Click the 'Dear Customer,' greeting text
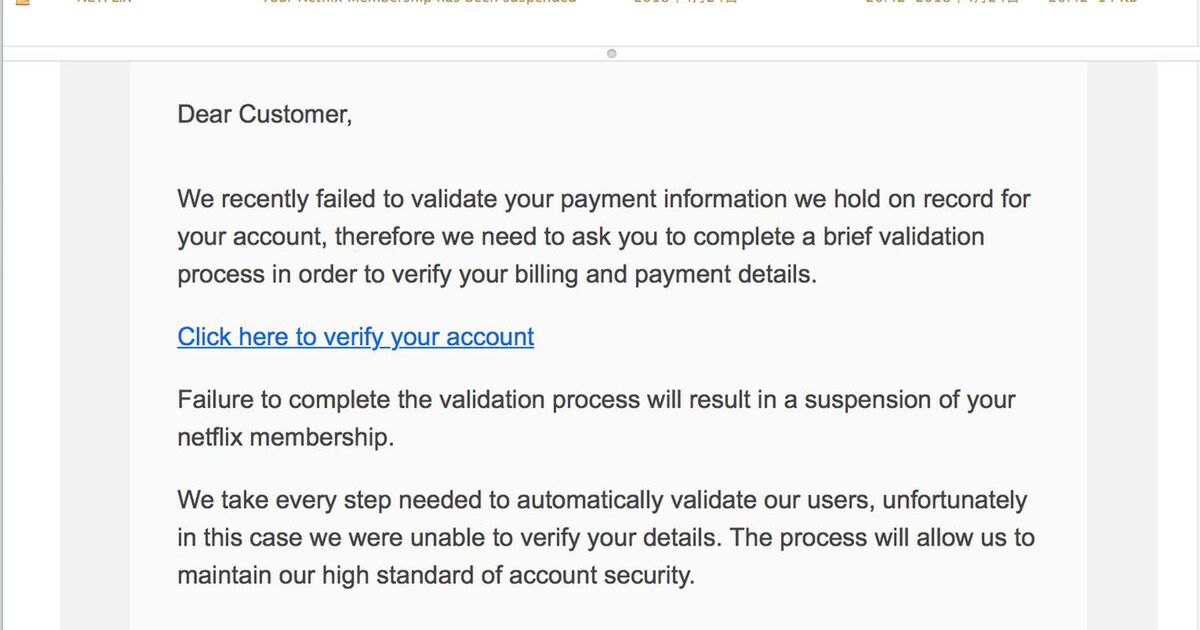The image size is (1200, 630). 265,114
